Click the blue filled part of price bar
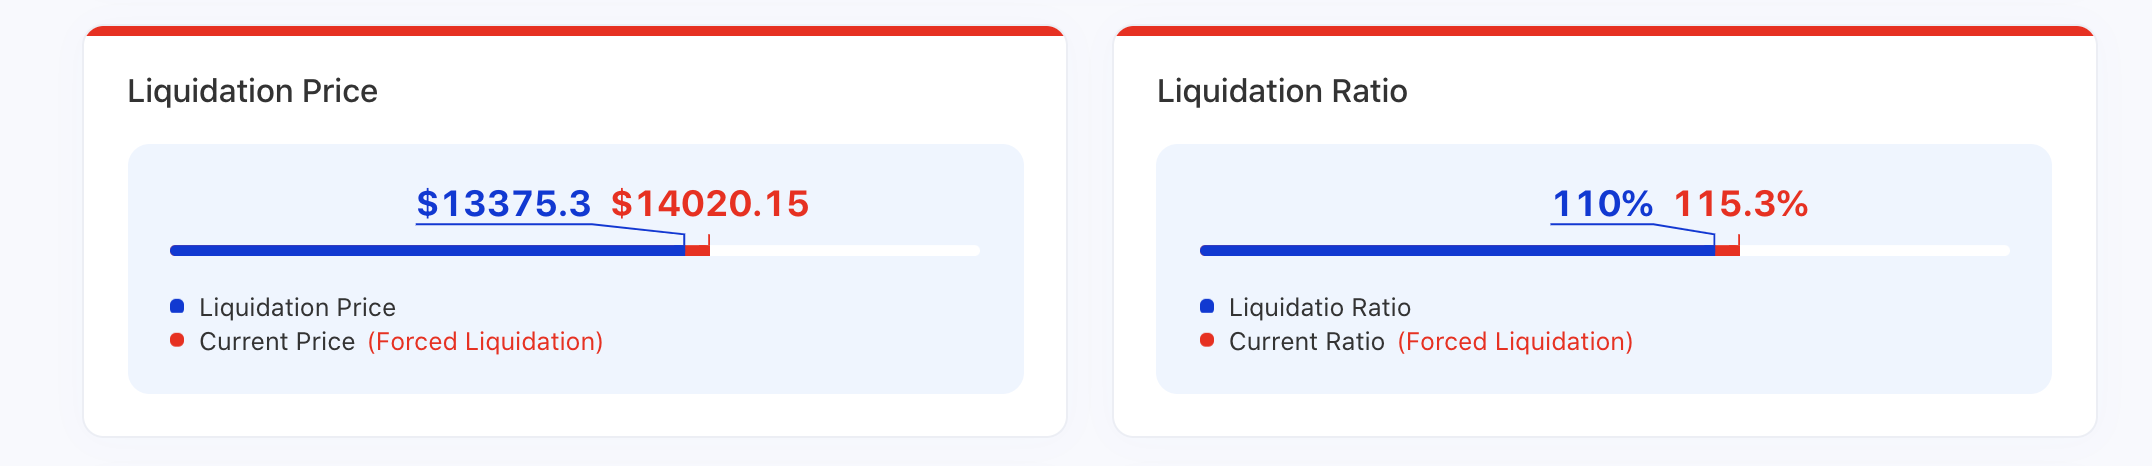The width and height of the screenshot is (2152, 466). tap(427, 250)
